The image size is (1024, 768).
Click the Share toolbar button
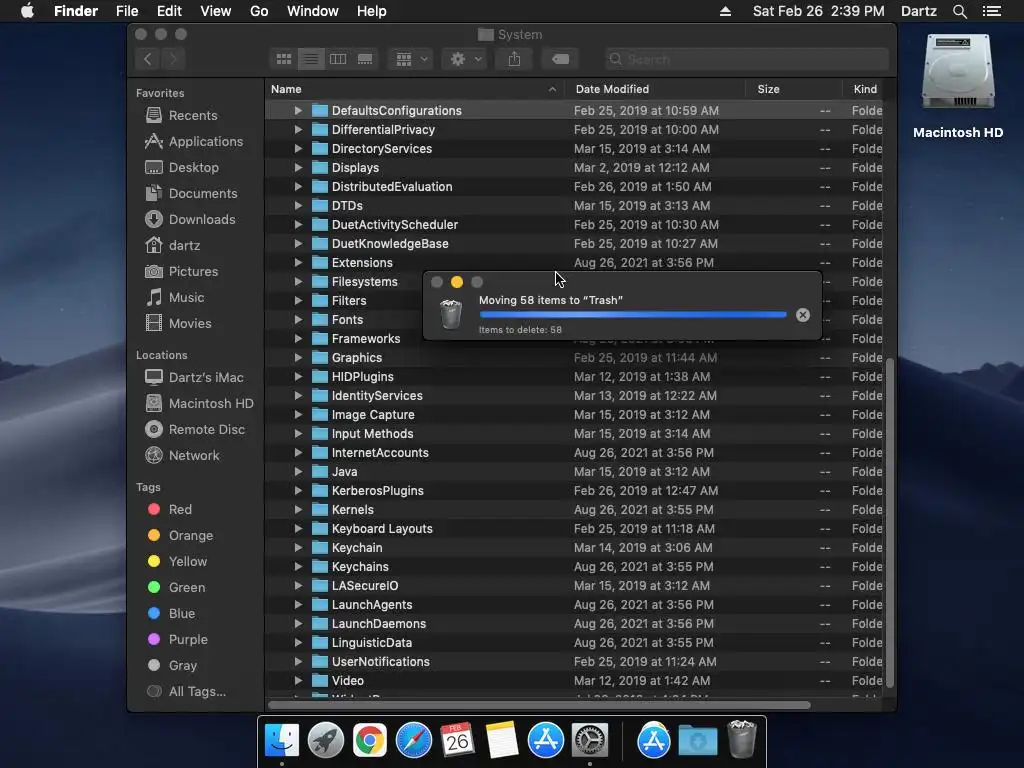[515, 59]
